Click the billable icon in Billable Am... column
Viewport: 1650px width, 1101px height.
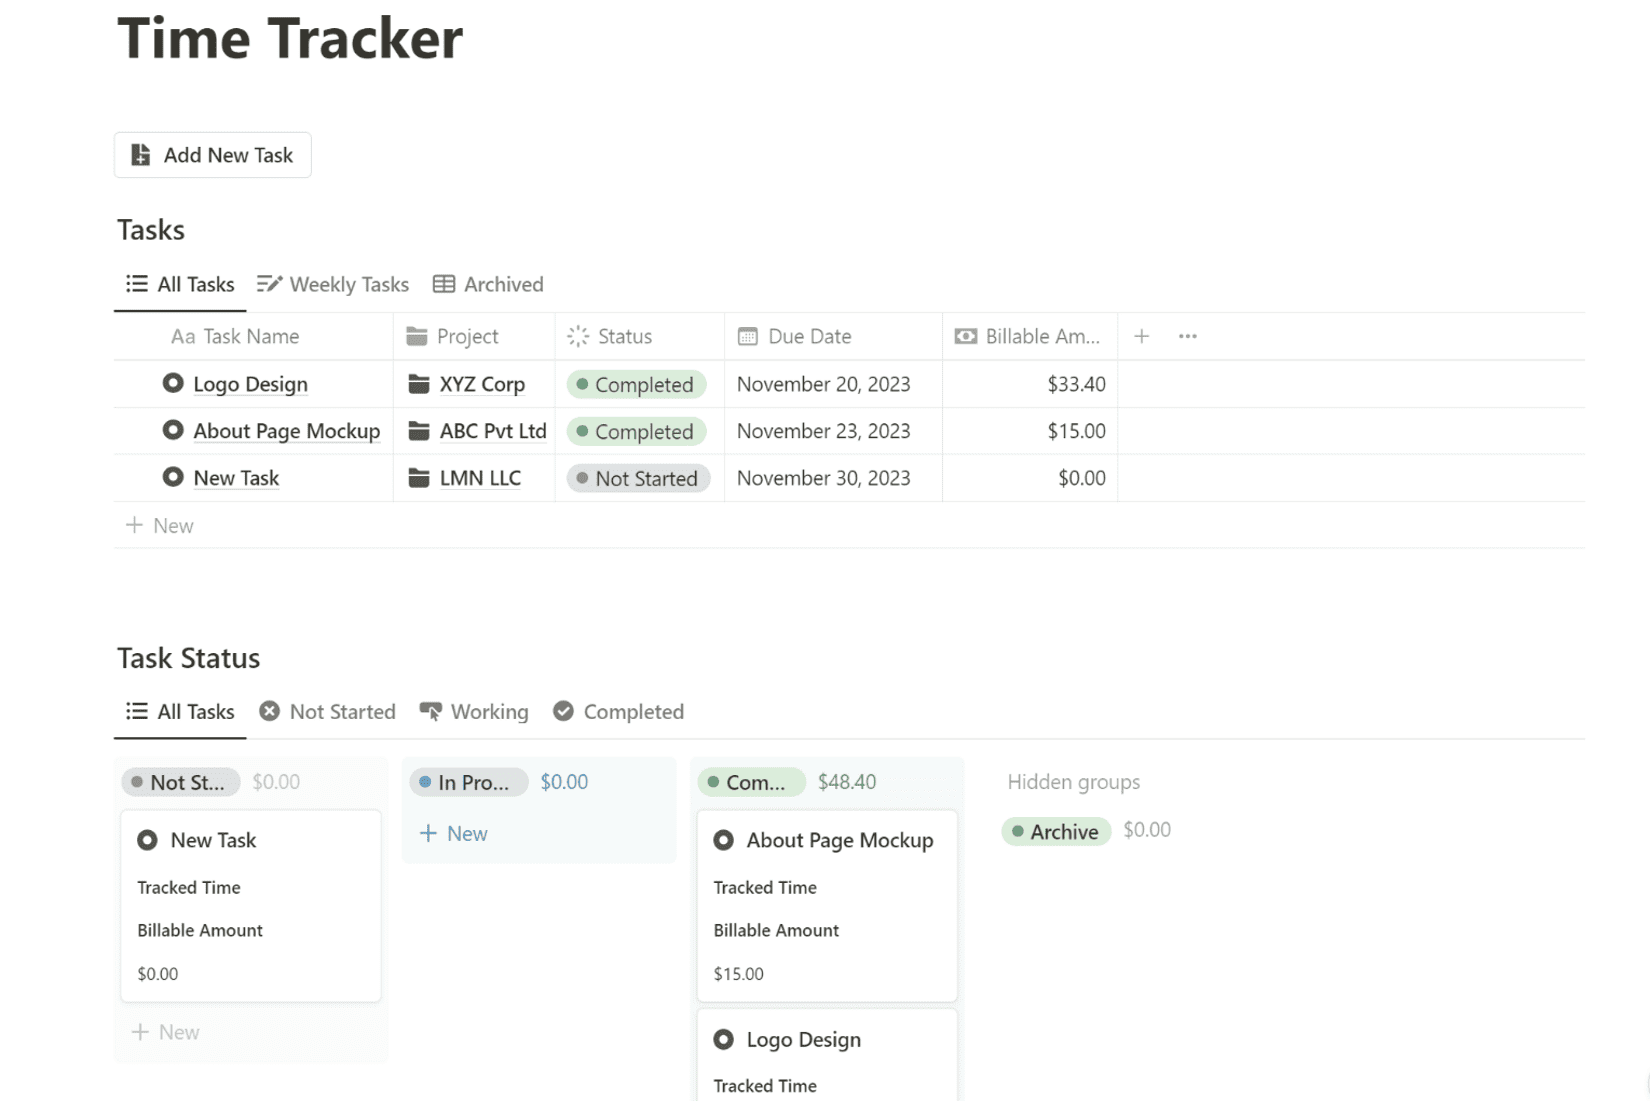tap(965, 336)
